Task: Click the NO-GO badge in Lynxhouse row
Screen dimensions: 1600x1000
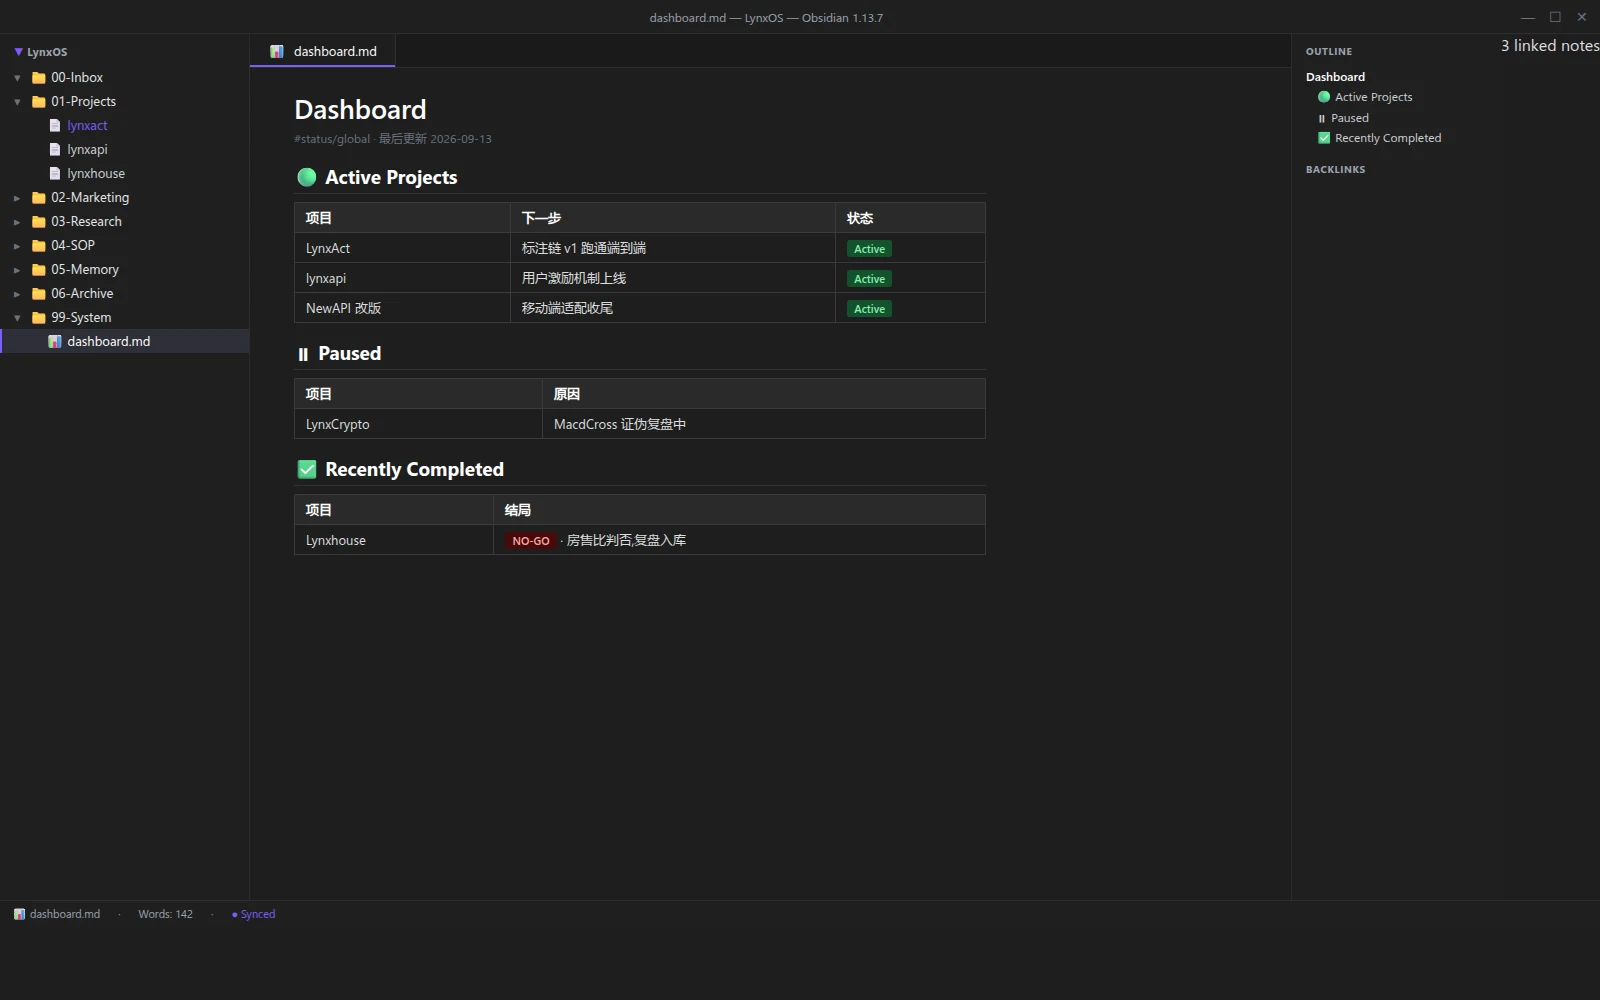Action: [x=531, y=541]
